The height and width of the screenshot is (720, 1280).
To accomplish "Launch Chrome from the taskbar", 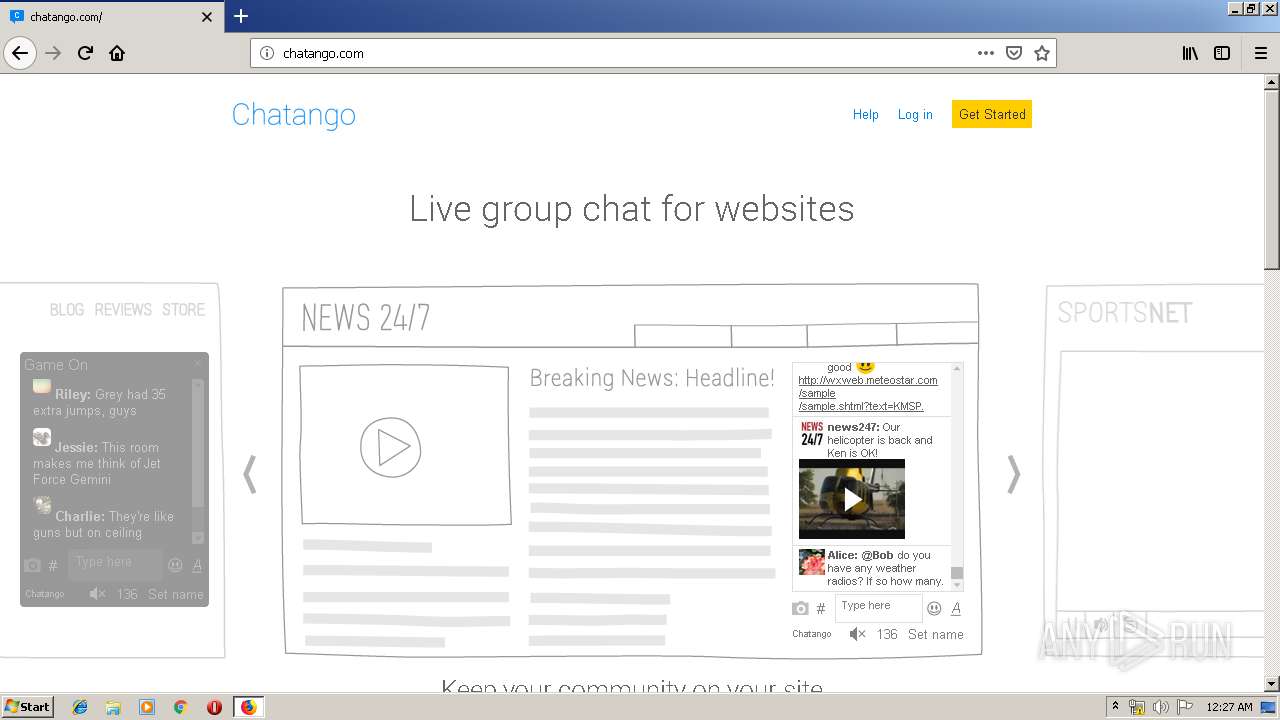I will pyautogui.click(x=180, y=707).
